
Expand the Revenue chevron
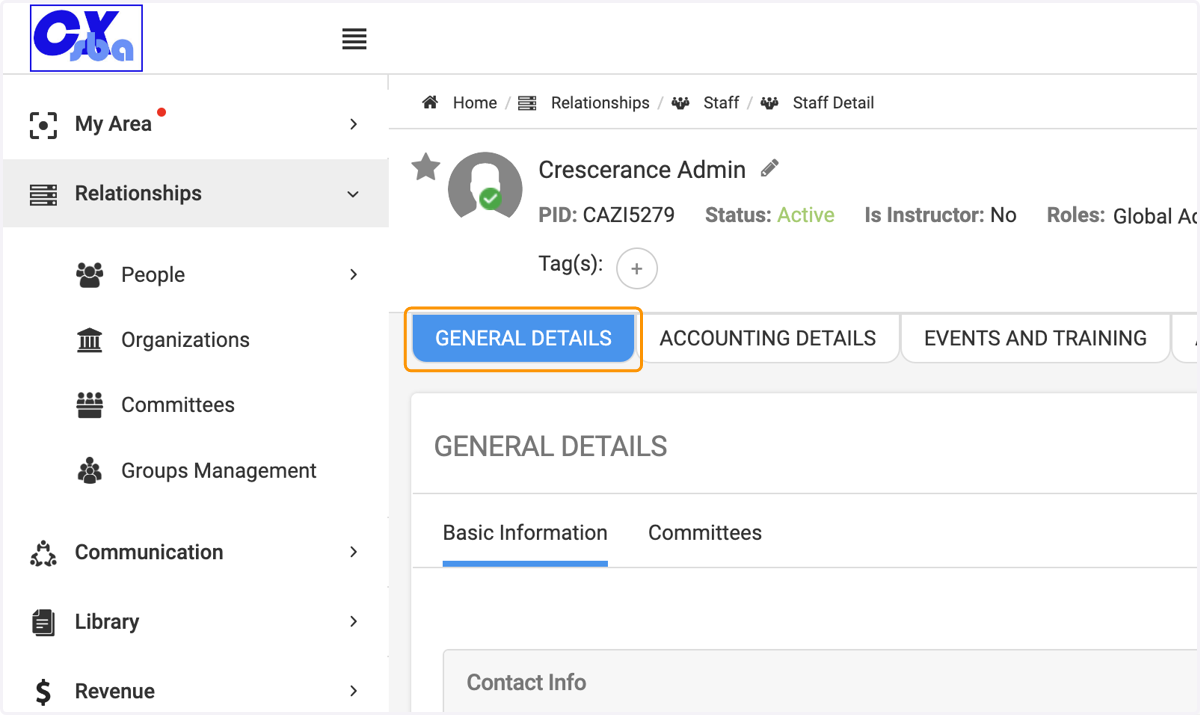[353, 691]
